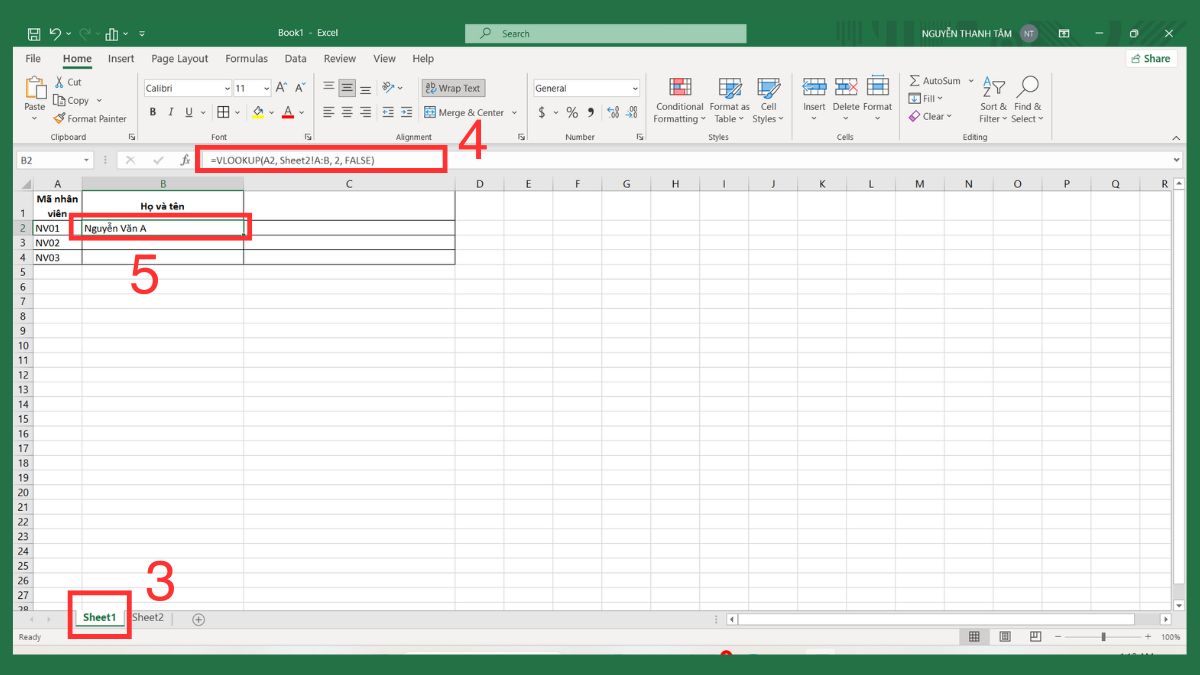Click the zoom slider in status bar

tap(1103, 637)
